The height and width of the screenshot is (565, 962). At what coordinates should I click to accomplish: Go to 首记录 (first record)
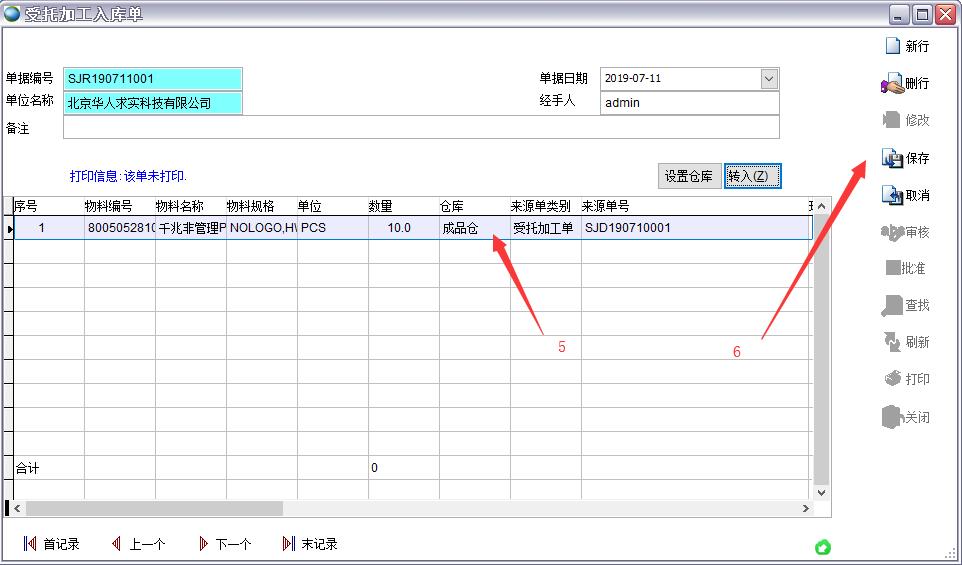coord(30,544)
